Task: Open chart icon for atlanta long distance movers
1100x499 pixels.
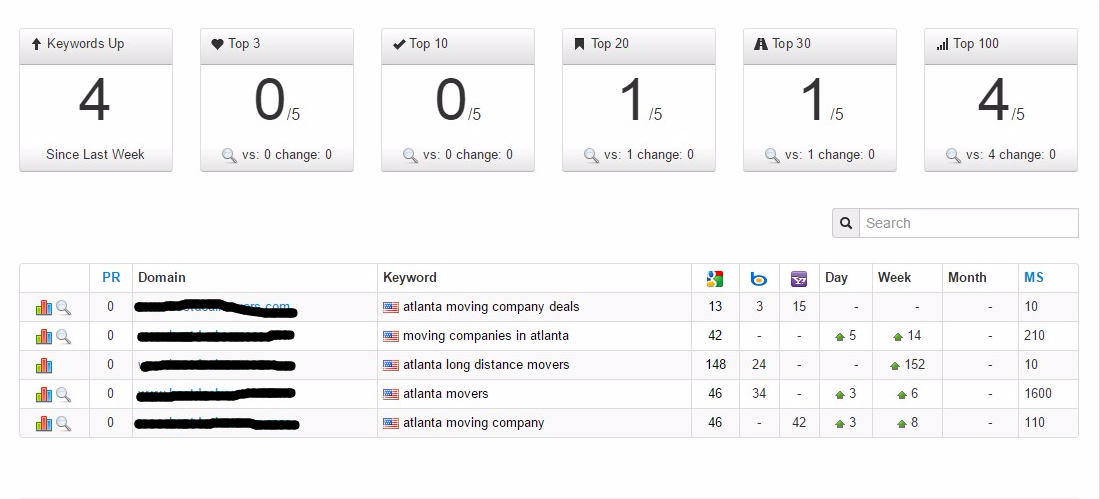Action: point(43,365)
